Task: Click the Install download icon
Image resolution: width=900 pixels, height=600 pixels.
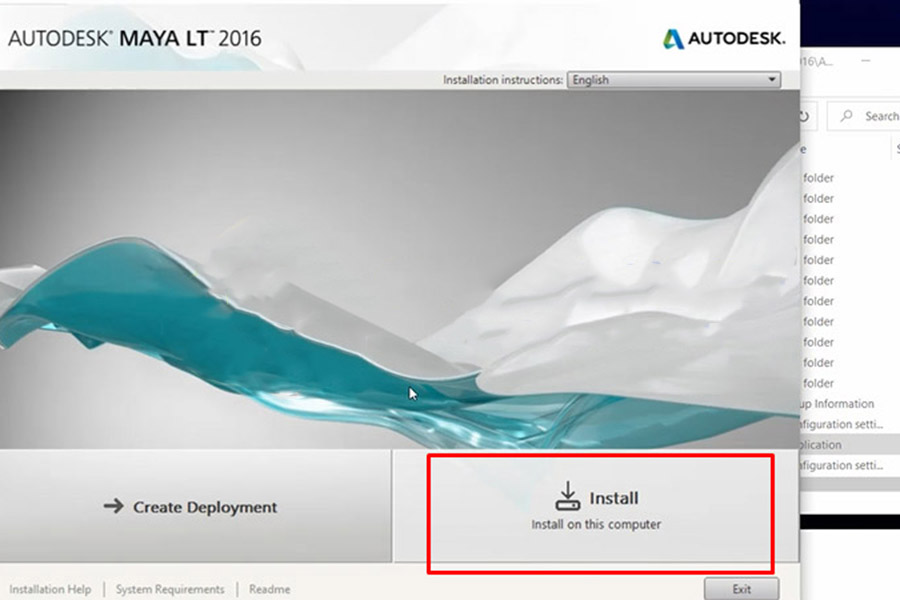Action: tap(568, 496)
